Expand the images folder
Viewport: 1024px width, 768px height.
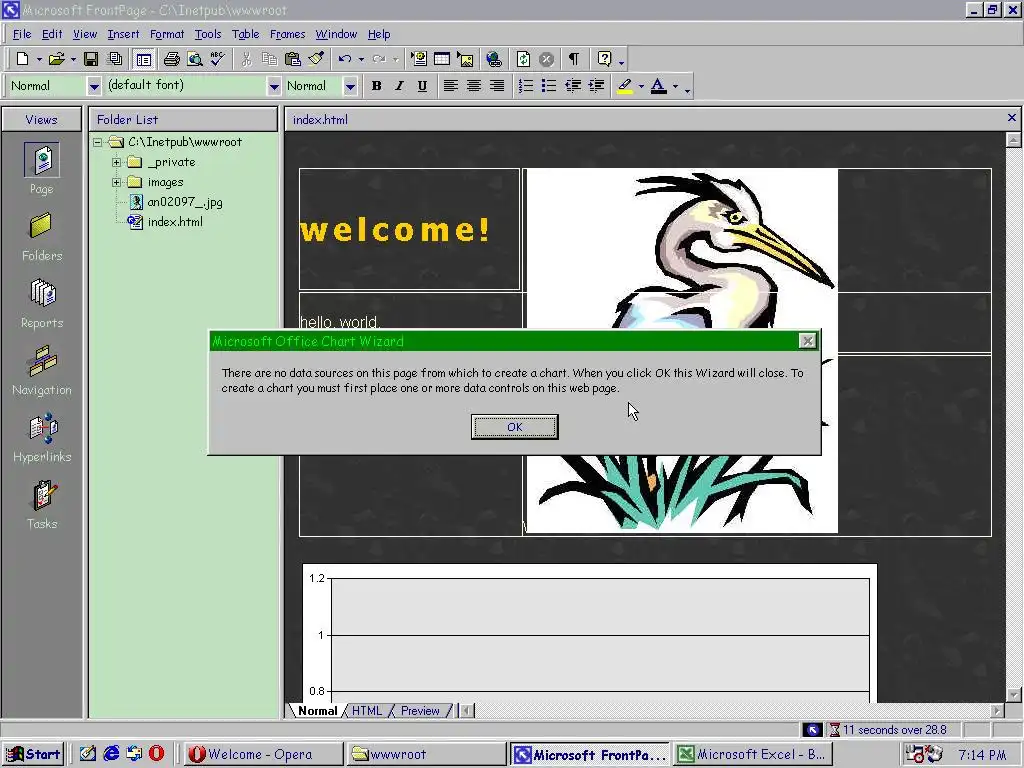coord(116,182)
